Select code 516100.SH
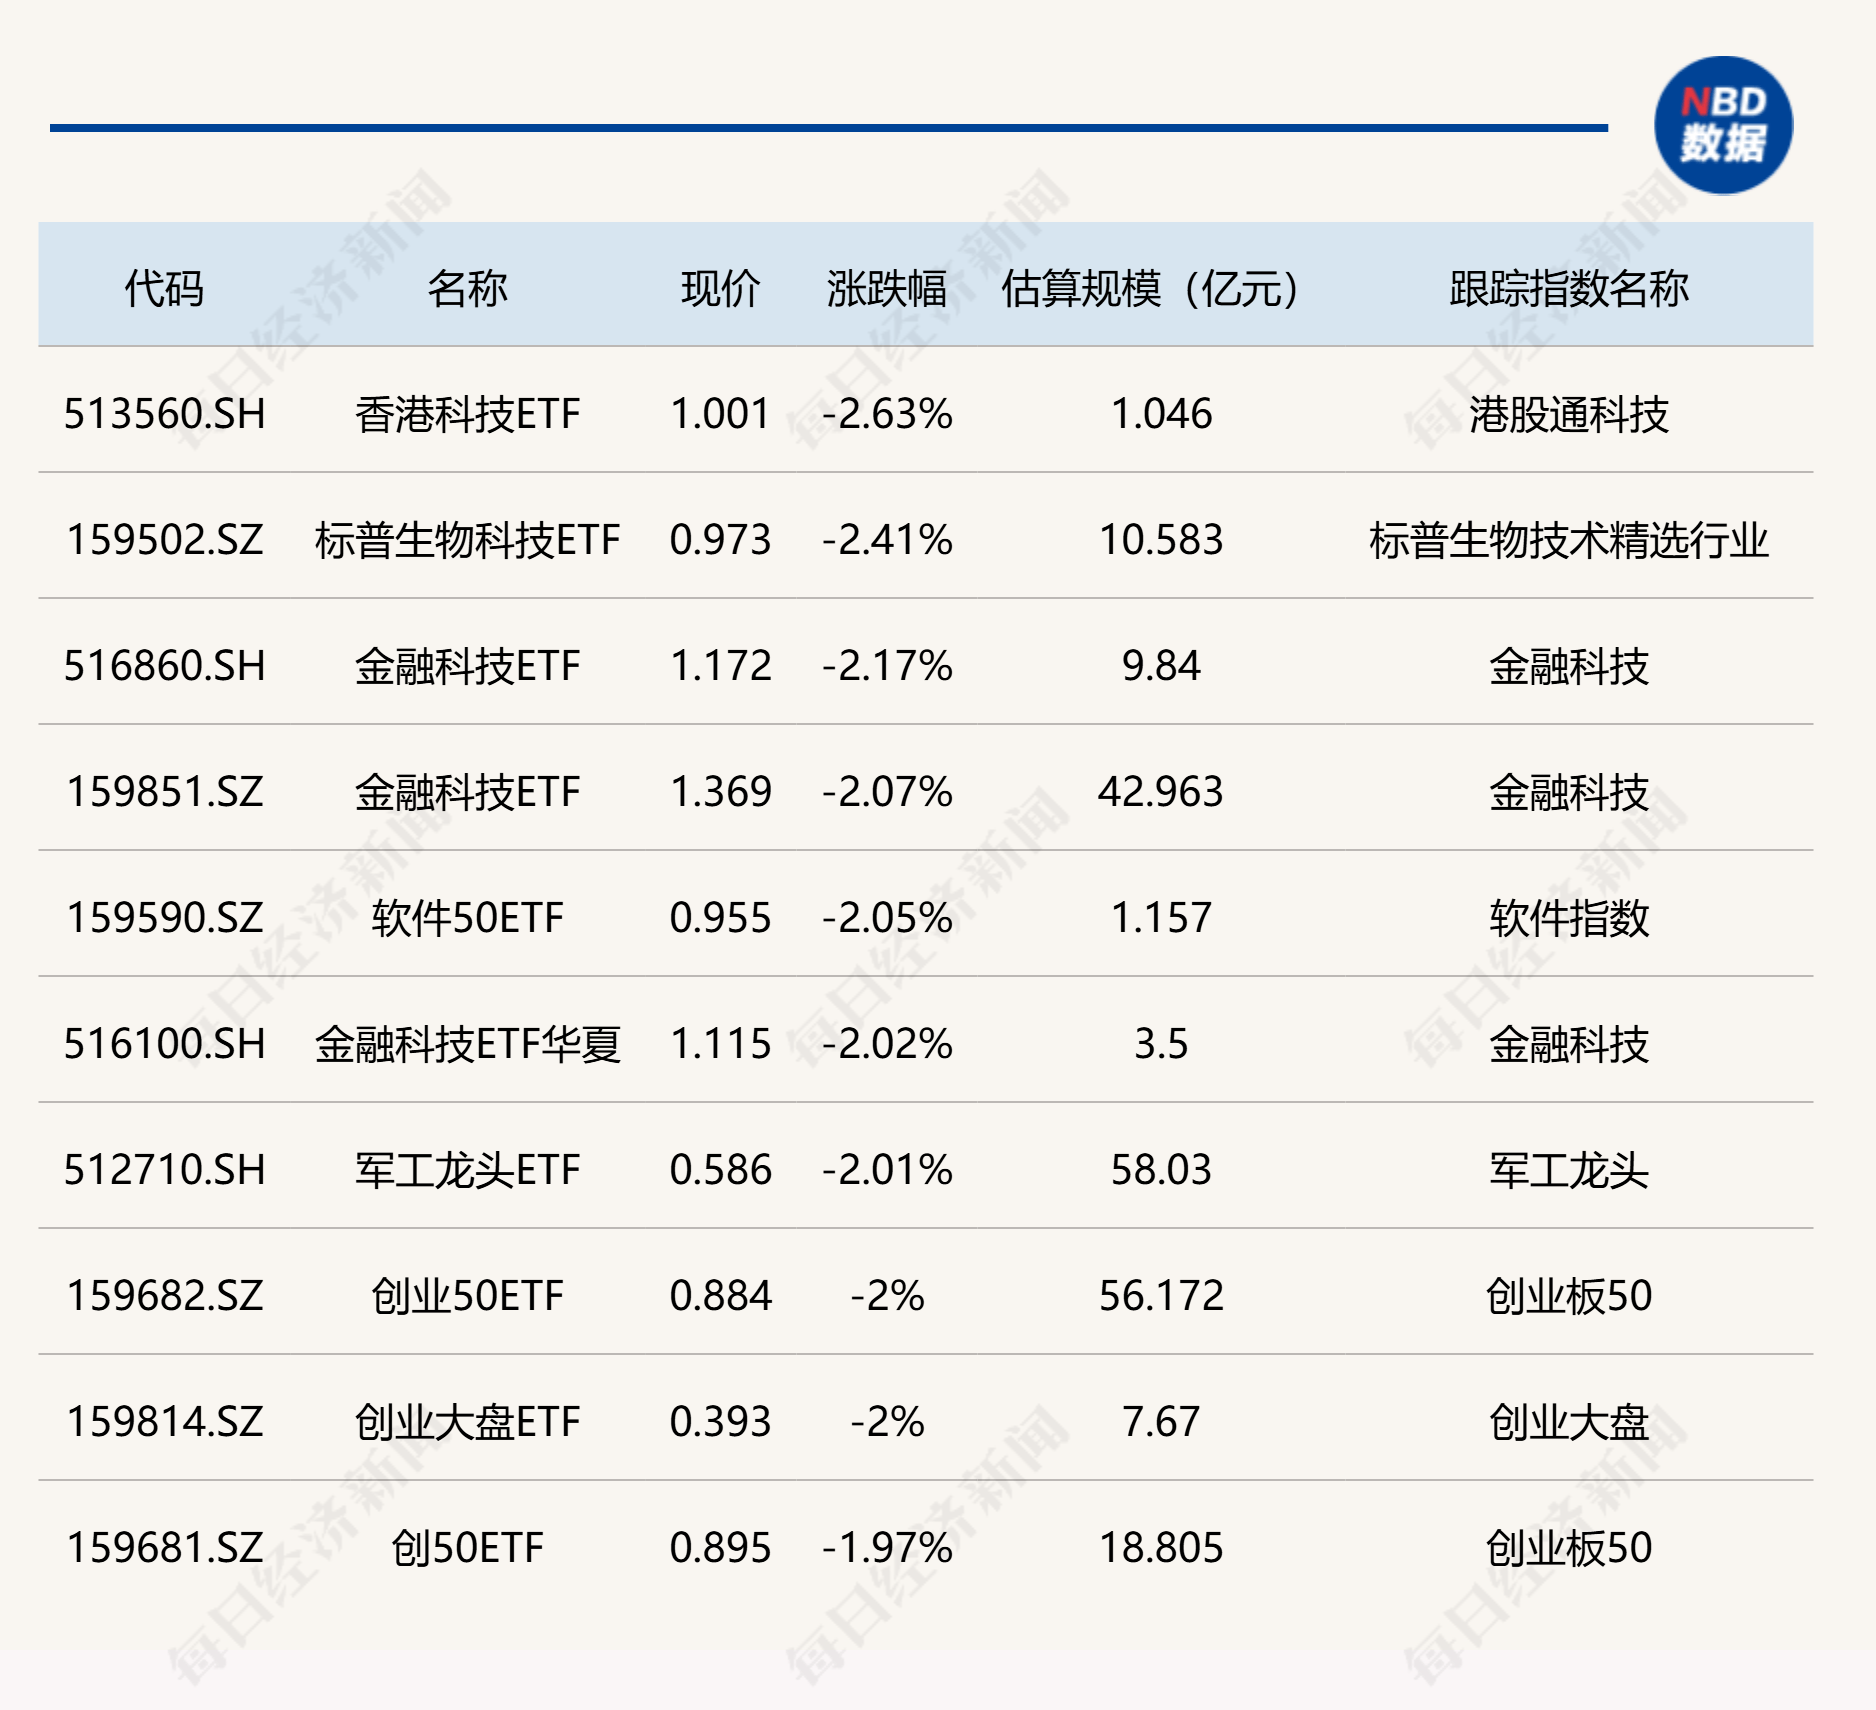The height and width of the screenshot is (1710, 1876). [165, 1044]
